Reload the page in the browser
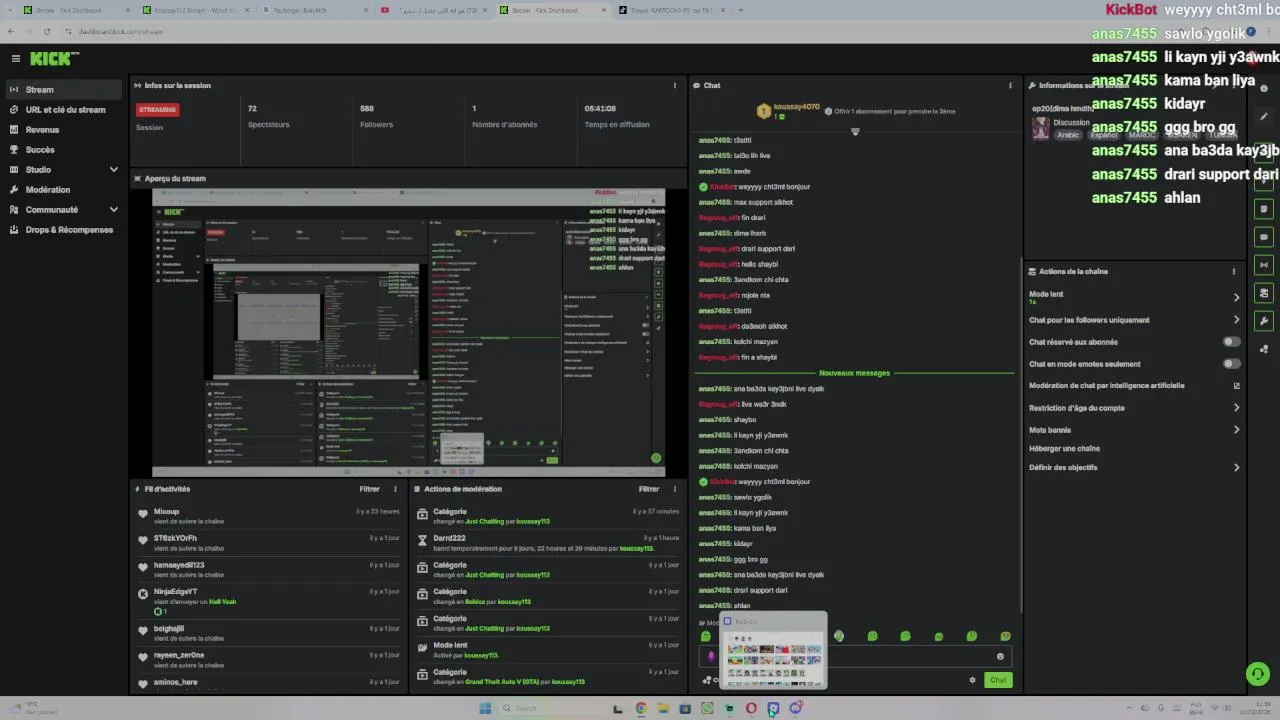This screenshot has width=1280, height=720. pyautogui.click(x=47, y=31)
